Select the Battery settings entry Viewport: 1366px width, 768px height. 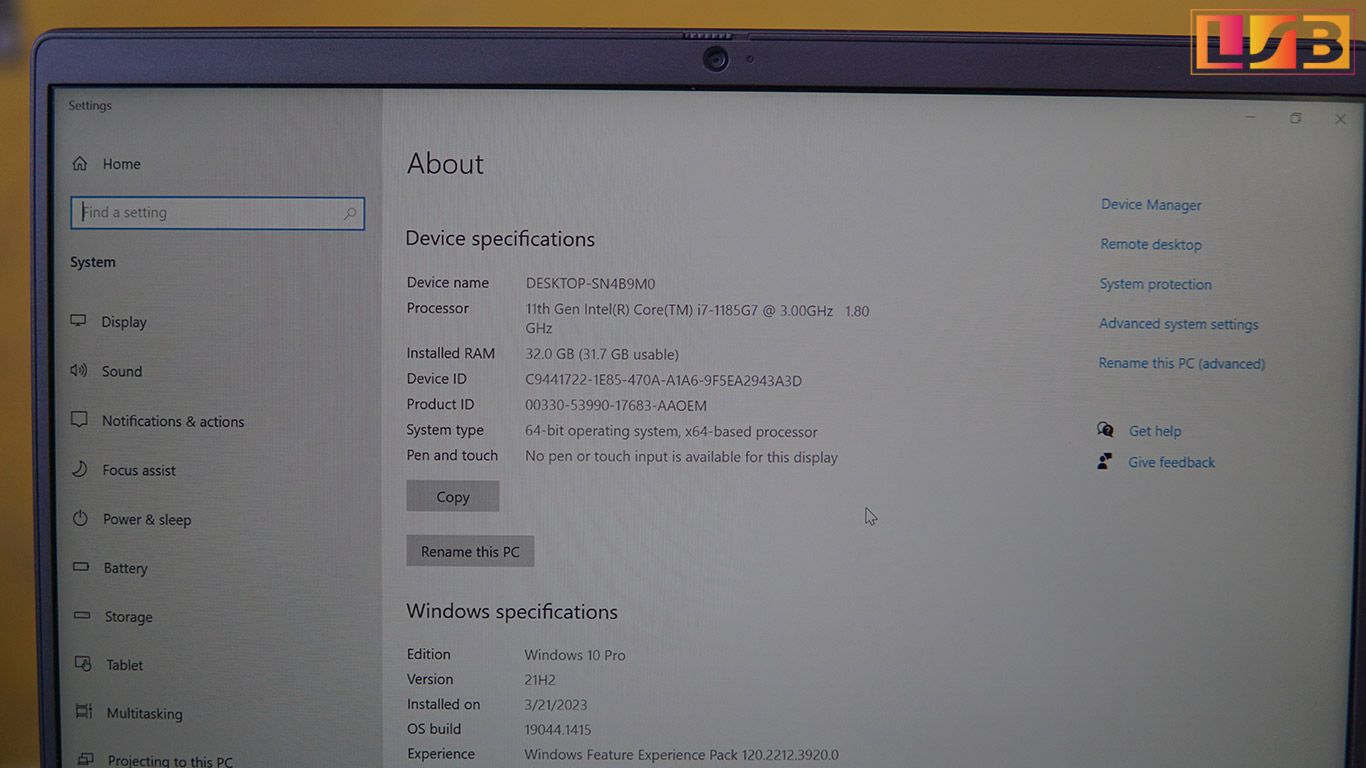tap(126, 568)
